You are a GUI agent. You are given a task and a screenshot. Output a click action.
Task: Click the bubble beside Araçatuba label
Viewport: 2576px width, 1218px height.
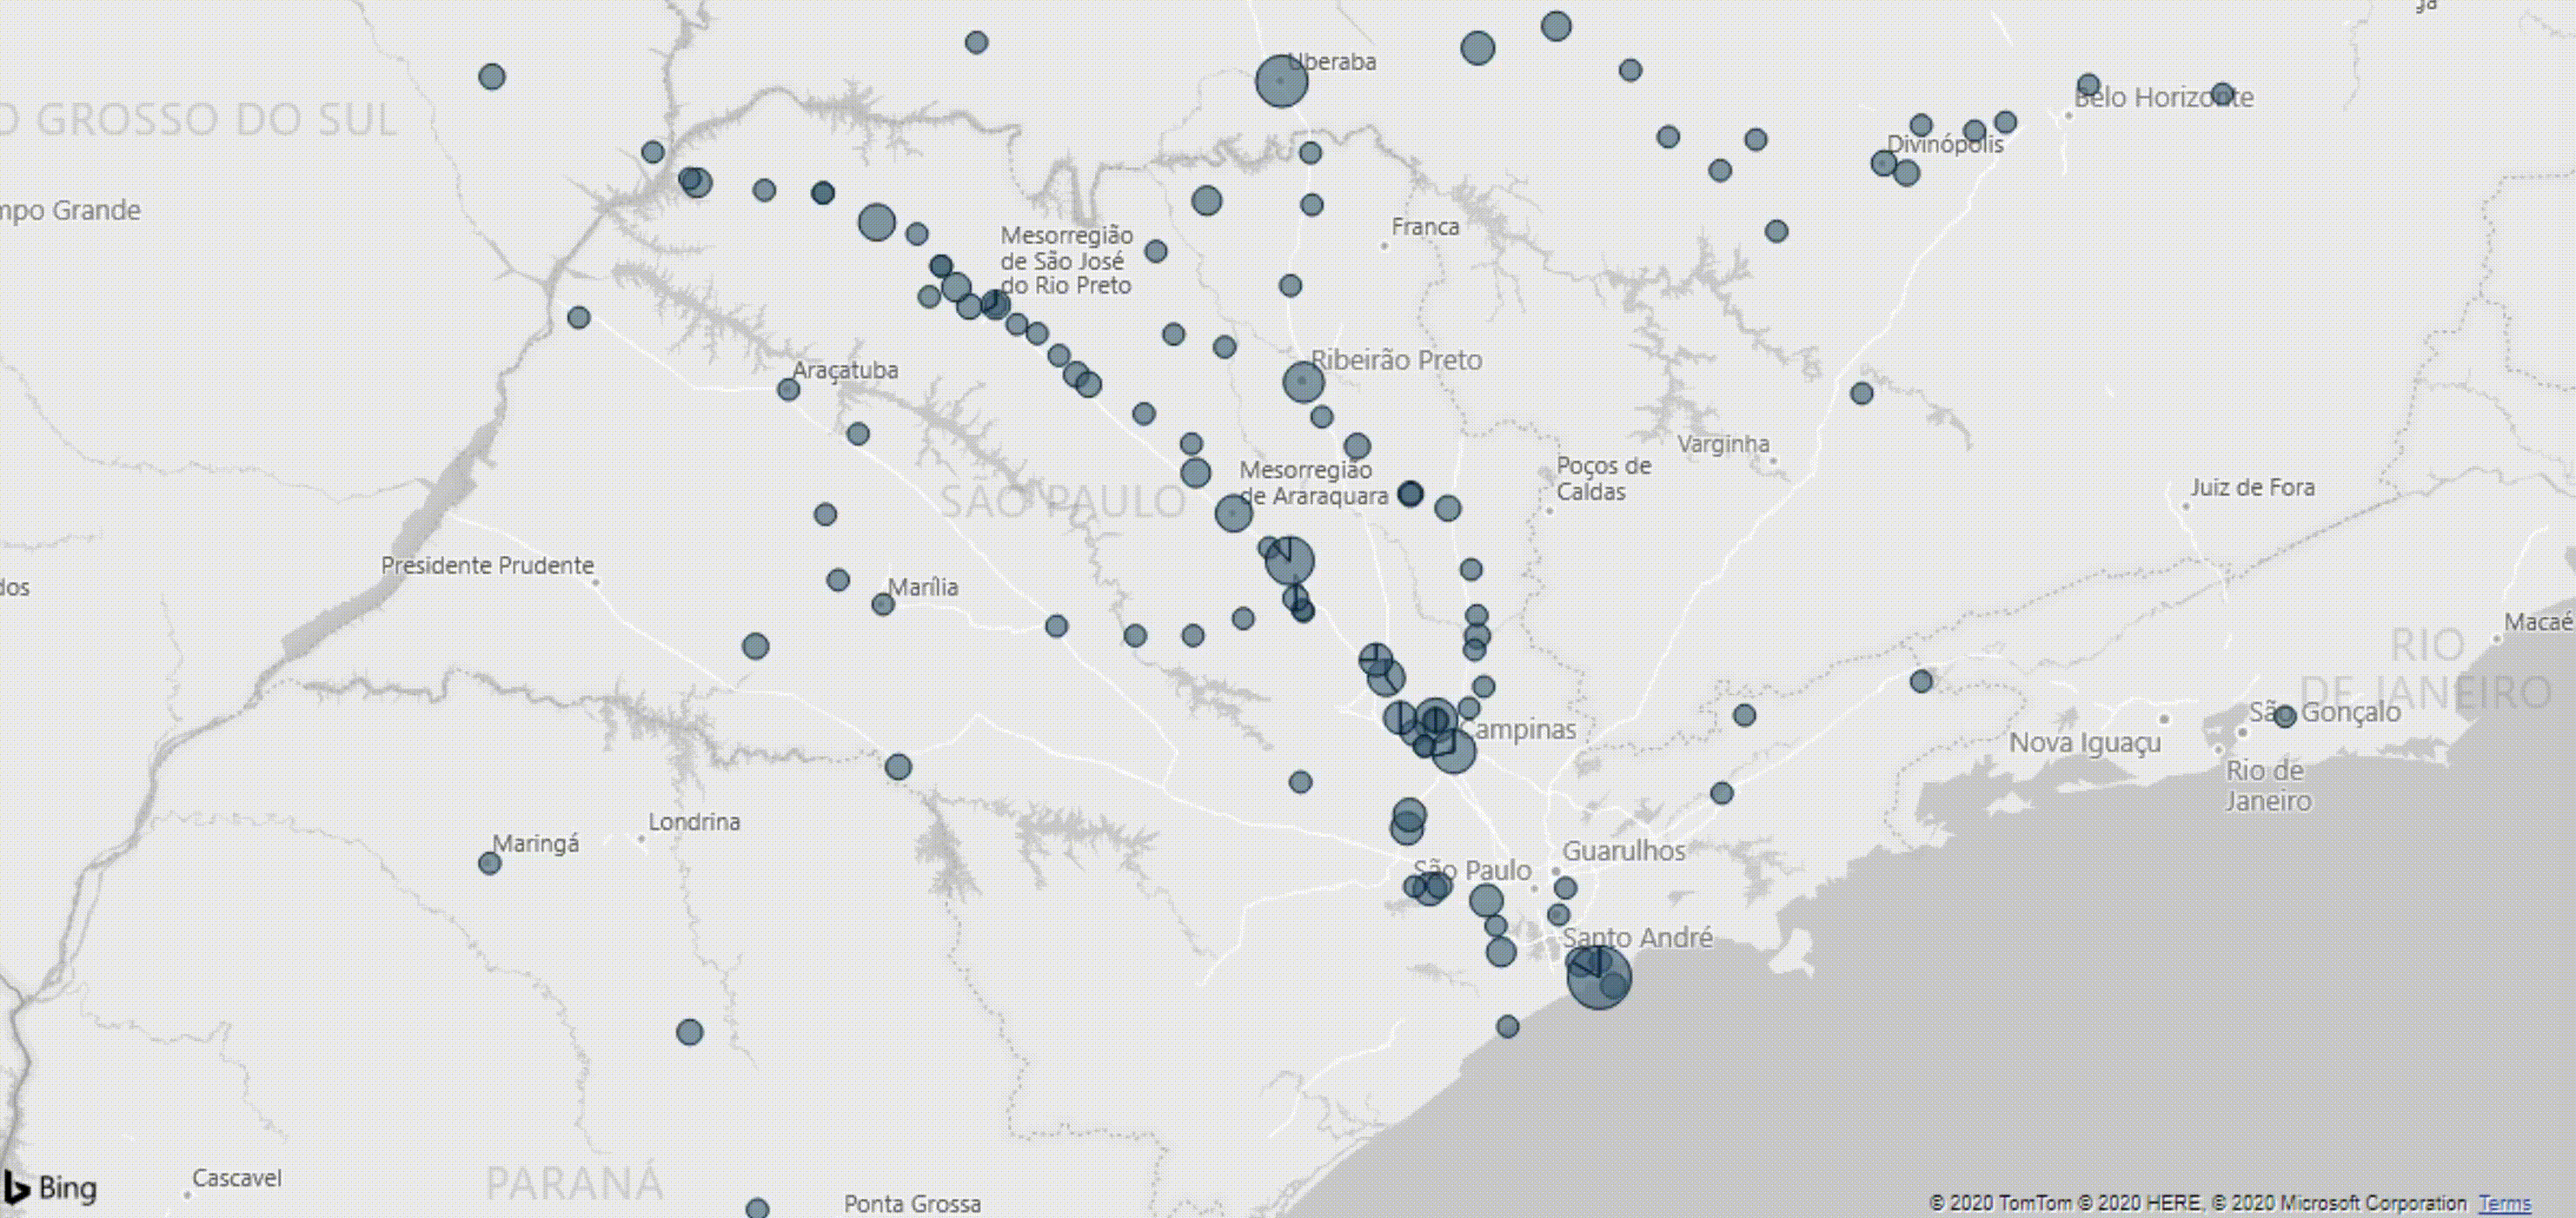click(x=788, y=389)
